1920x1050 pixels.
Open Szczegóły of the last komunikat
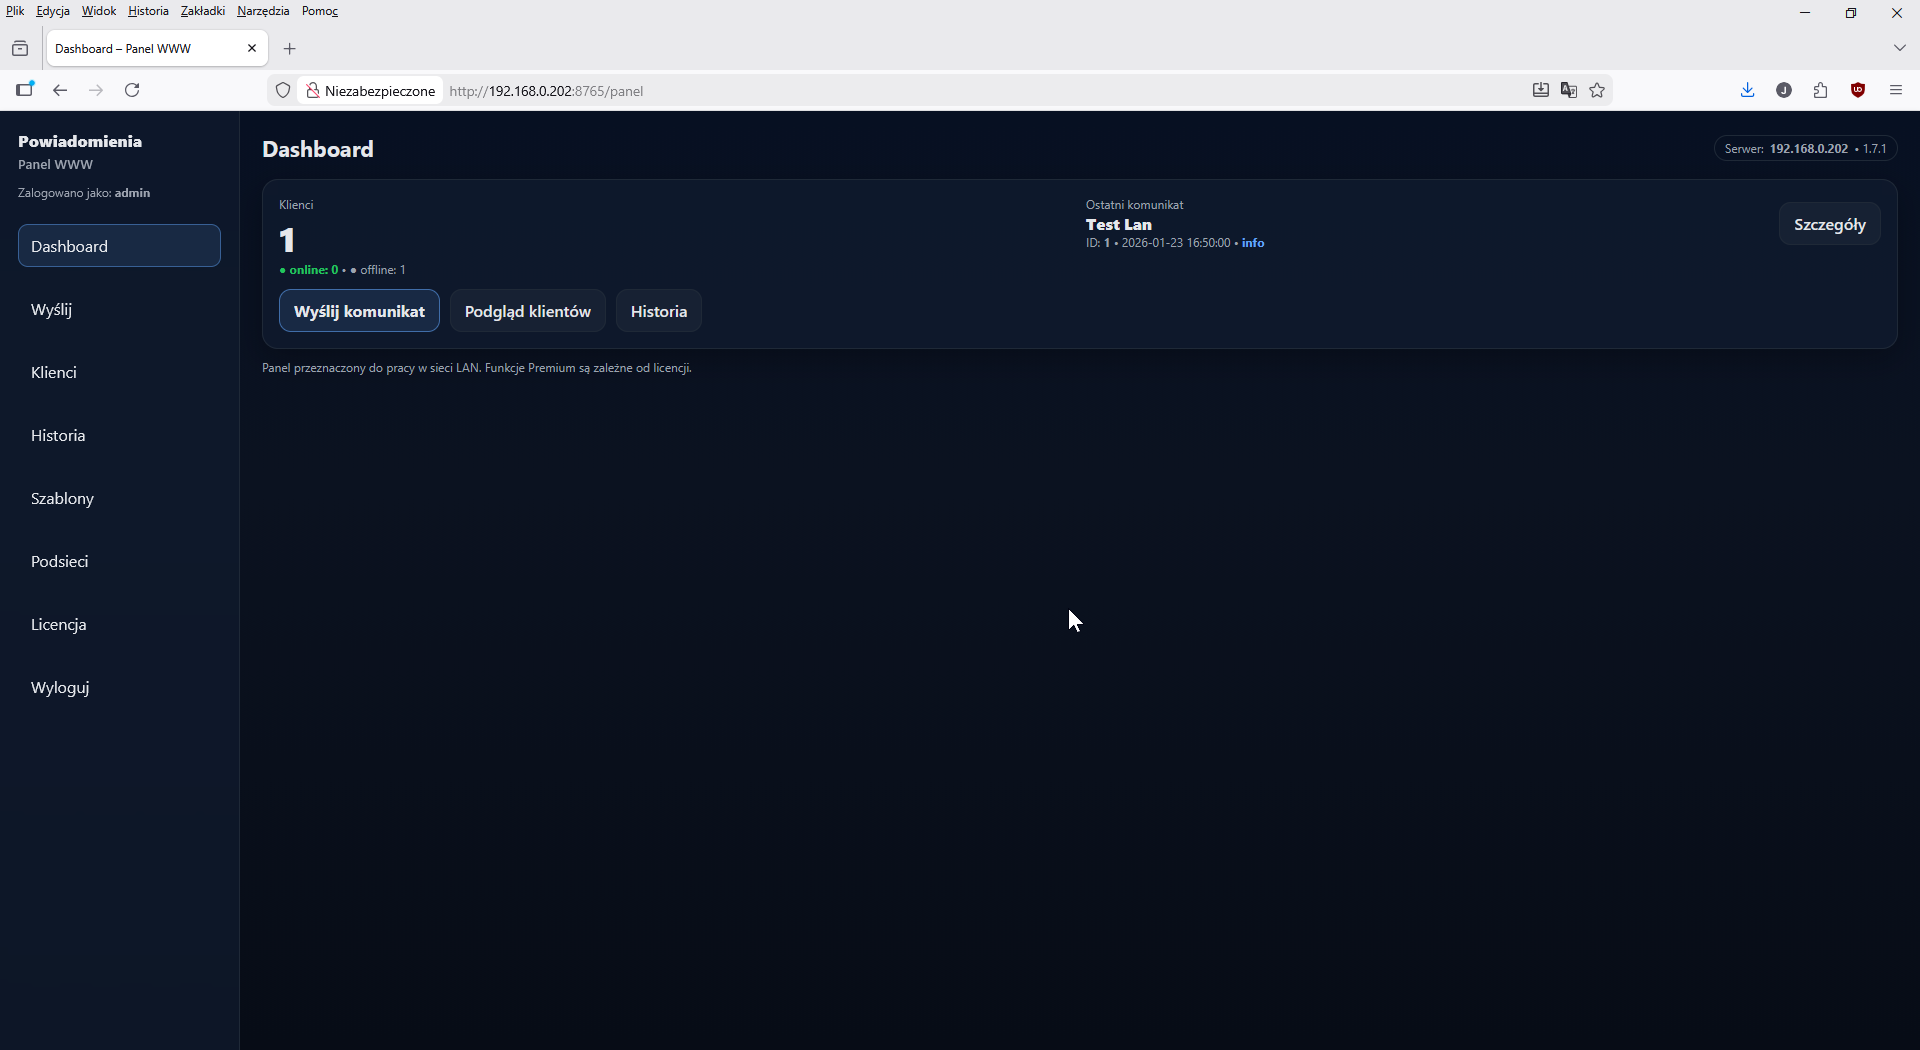1830,224
